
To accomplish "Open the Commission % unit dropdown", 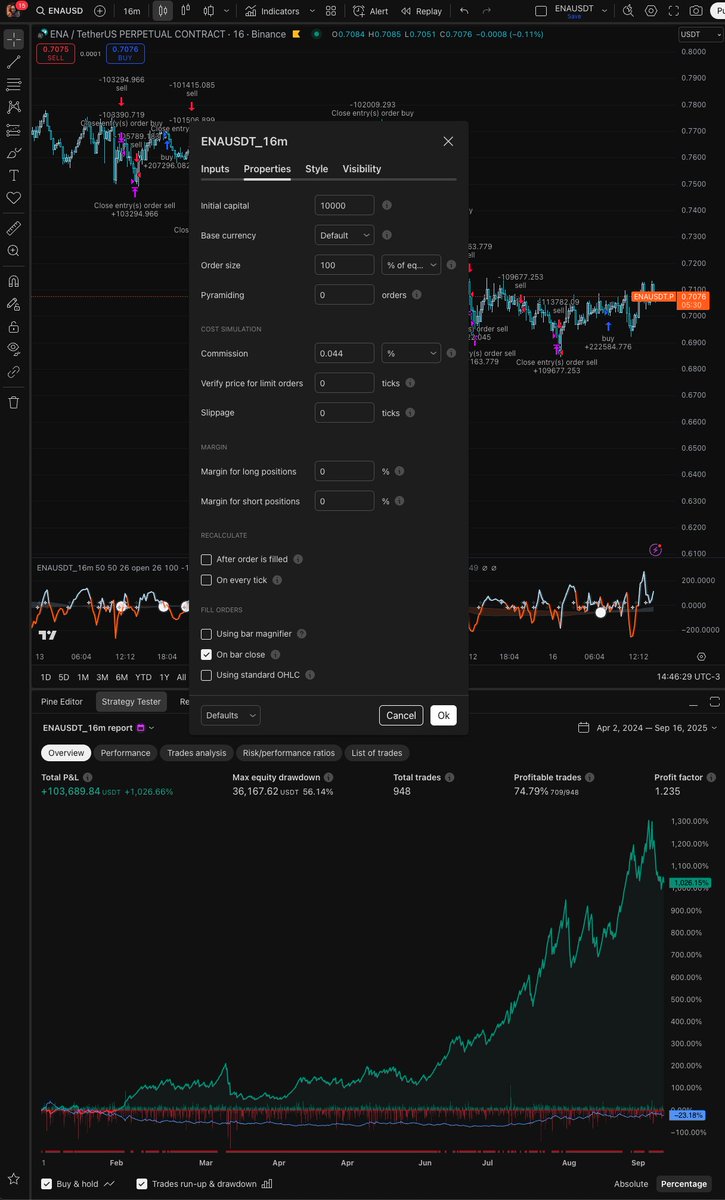I will coord(411,353).
